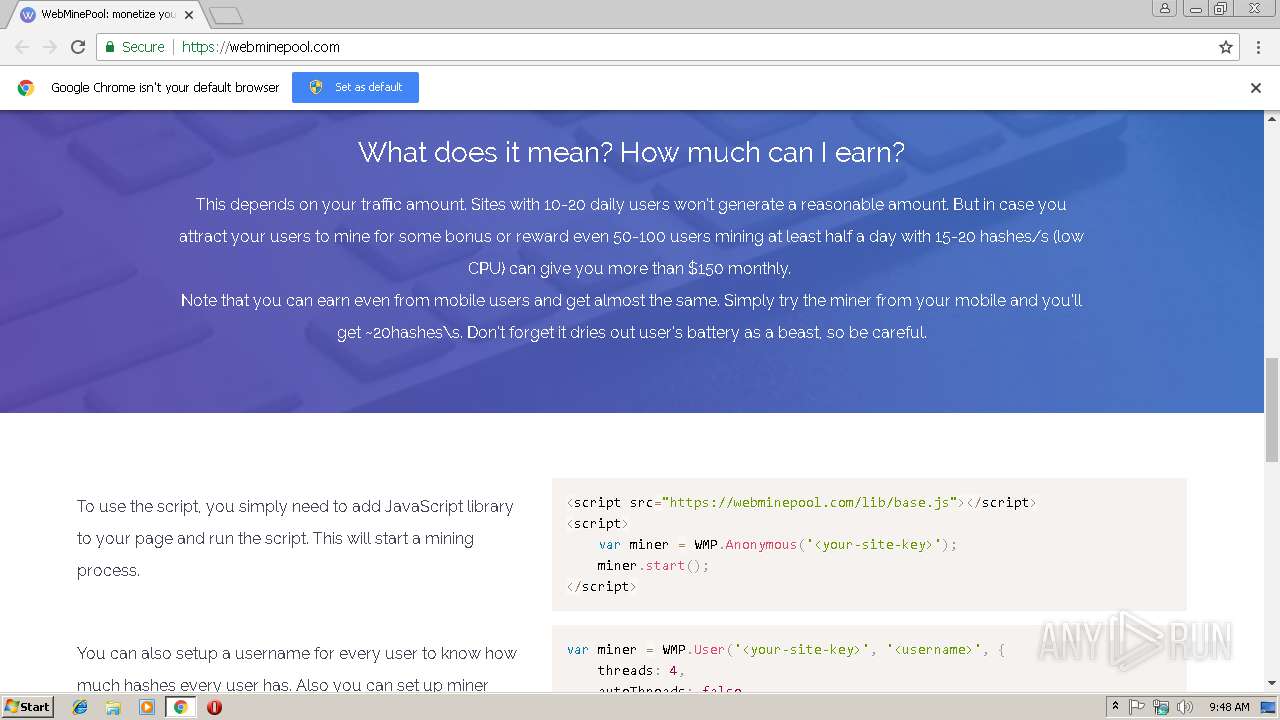Click the 'Note that you can earn' sentence

click(x=631, y=316)
